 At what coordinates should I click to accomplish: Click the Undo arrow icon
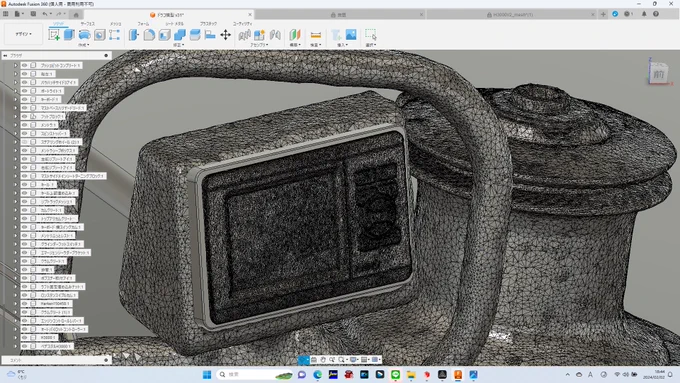click(45, 14)
